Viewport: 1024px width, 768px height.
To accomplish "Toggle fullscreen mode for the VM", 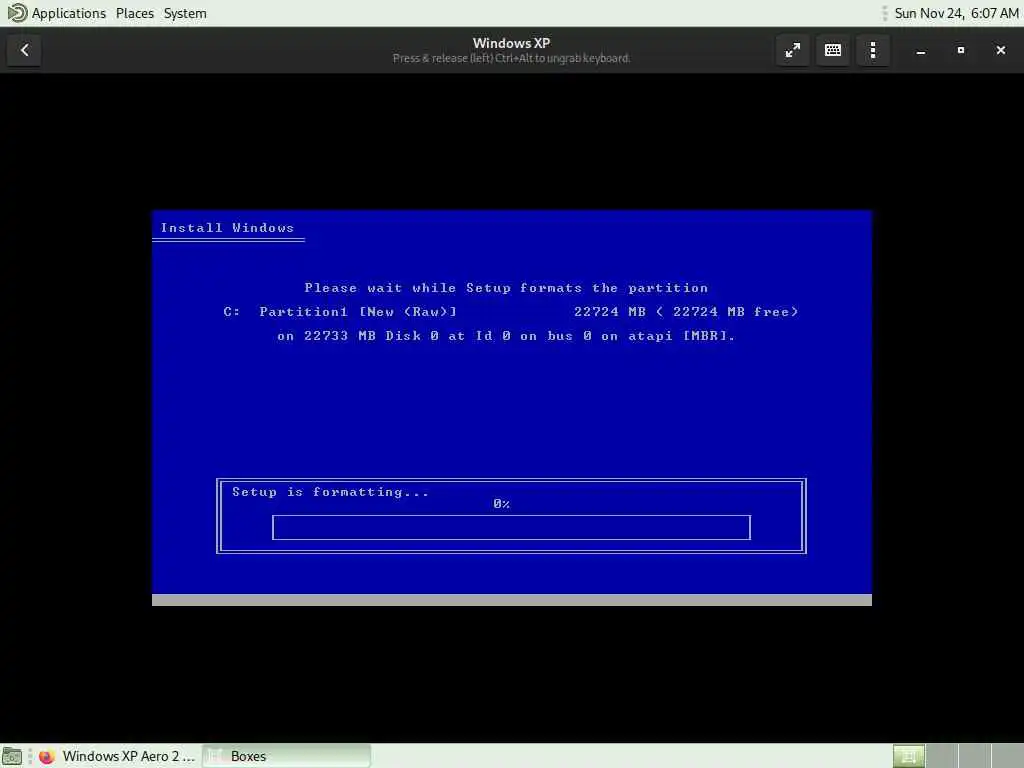I will [793, 50].
